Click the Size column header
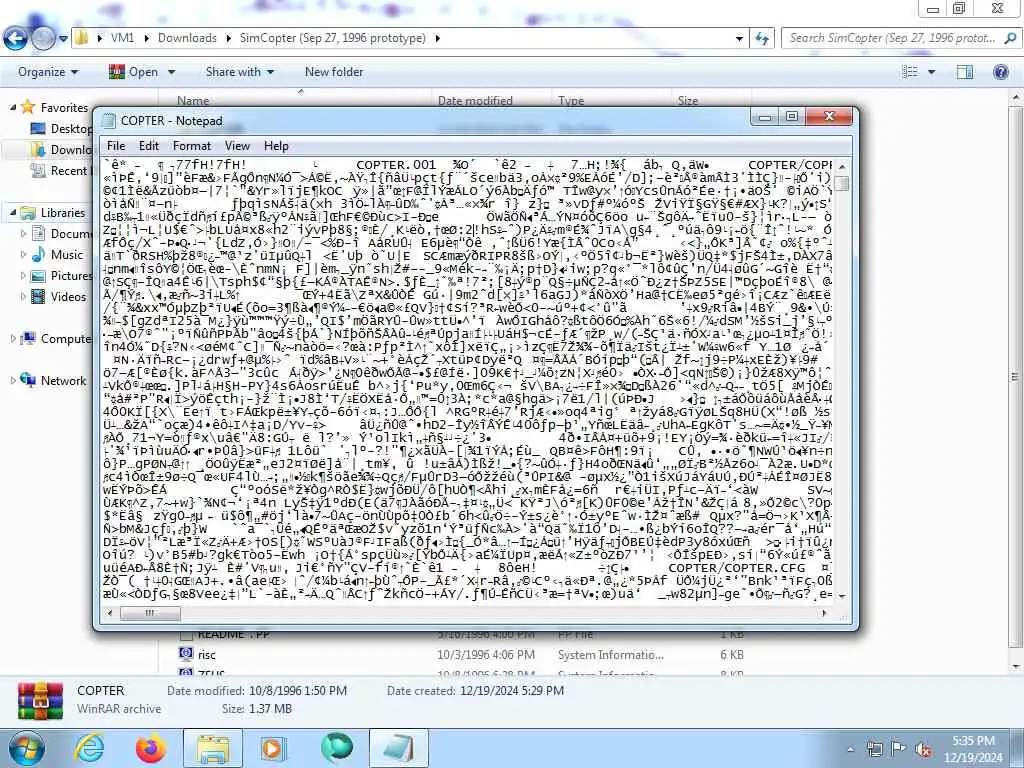The height and width of the screenshot is (768, 1024). tap(688, 101)
